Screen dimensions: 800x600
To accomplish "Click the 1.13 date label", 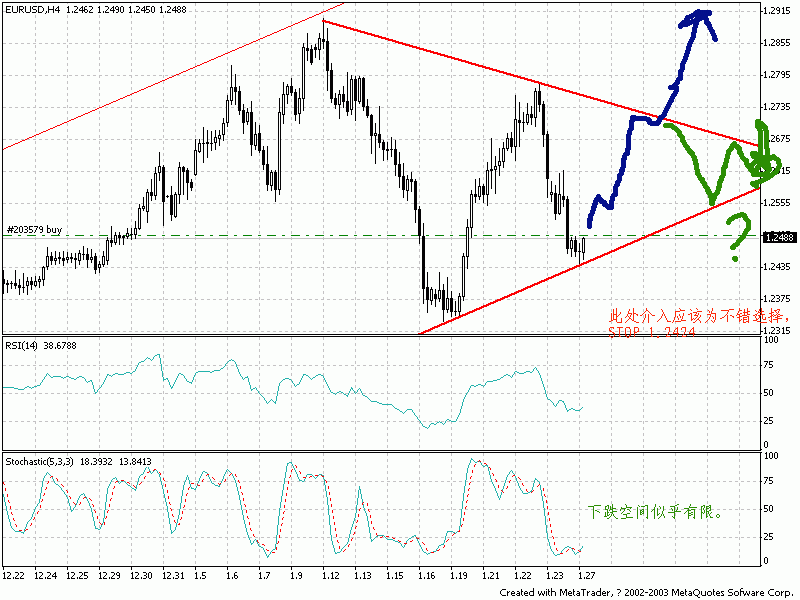I will pyautogui.click(x=363, y=576).
